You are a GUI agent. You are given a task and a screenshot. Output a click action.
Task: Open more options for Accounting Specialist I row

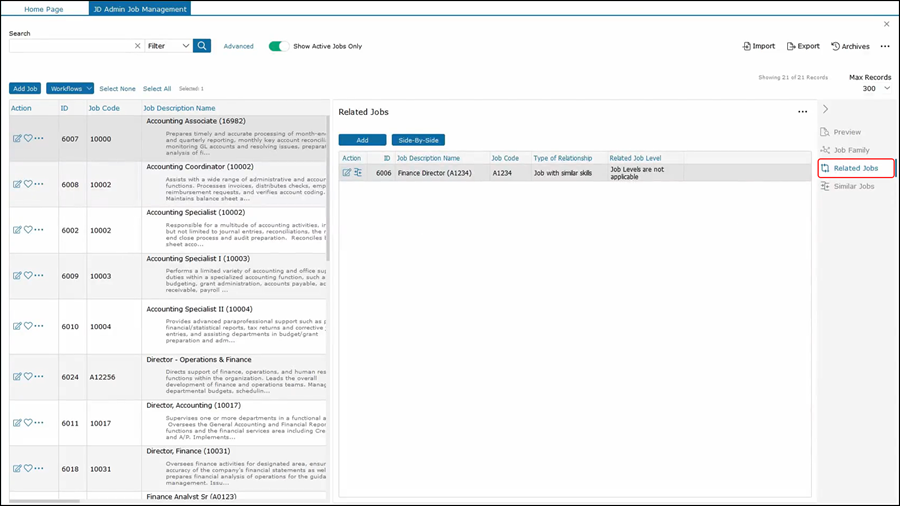(39, 275)
